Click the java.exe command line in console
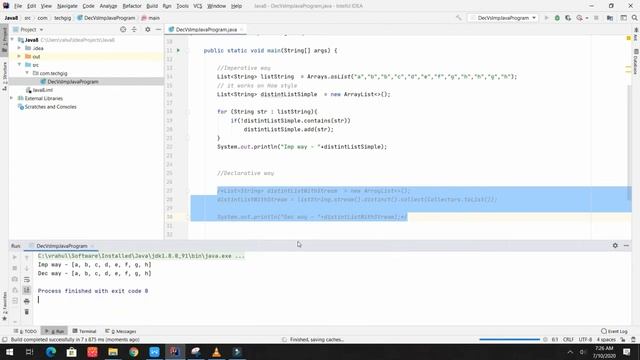The image size is (640, 360). [x=141, y=256]
